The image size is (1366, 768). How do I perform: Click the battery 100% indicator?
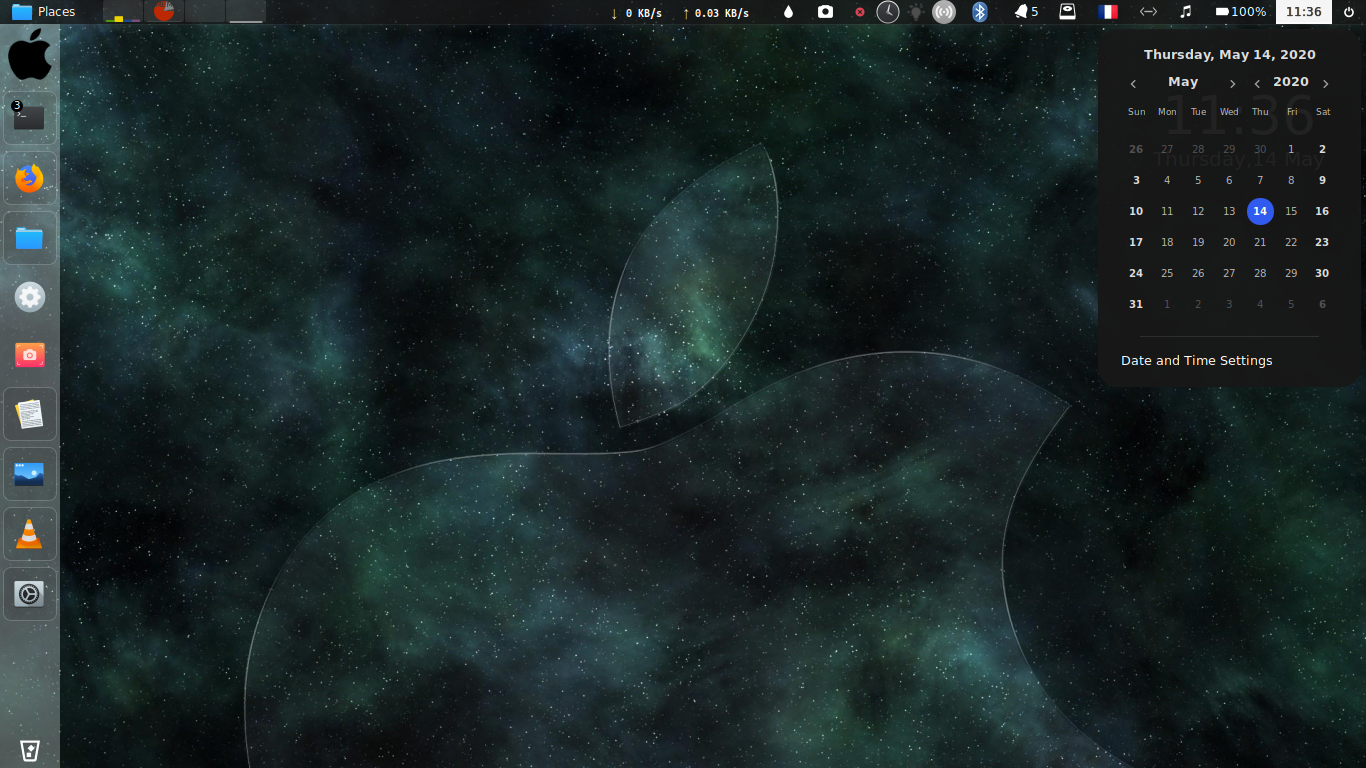click(1241, 12)
